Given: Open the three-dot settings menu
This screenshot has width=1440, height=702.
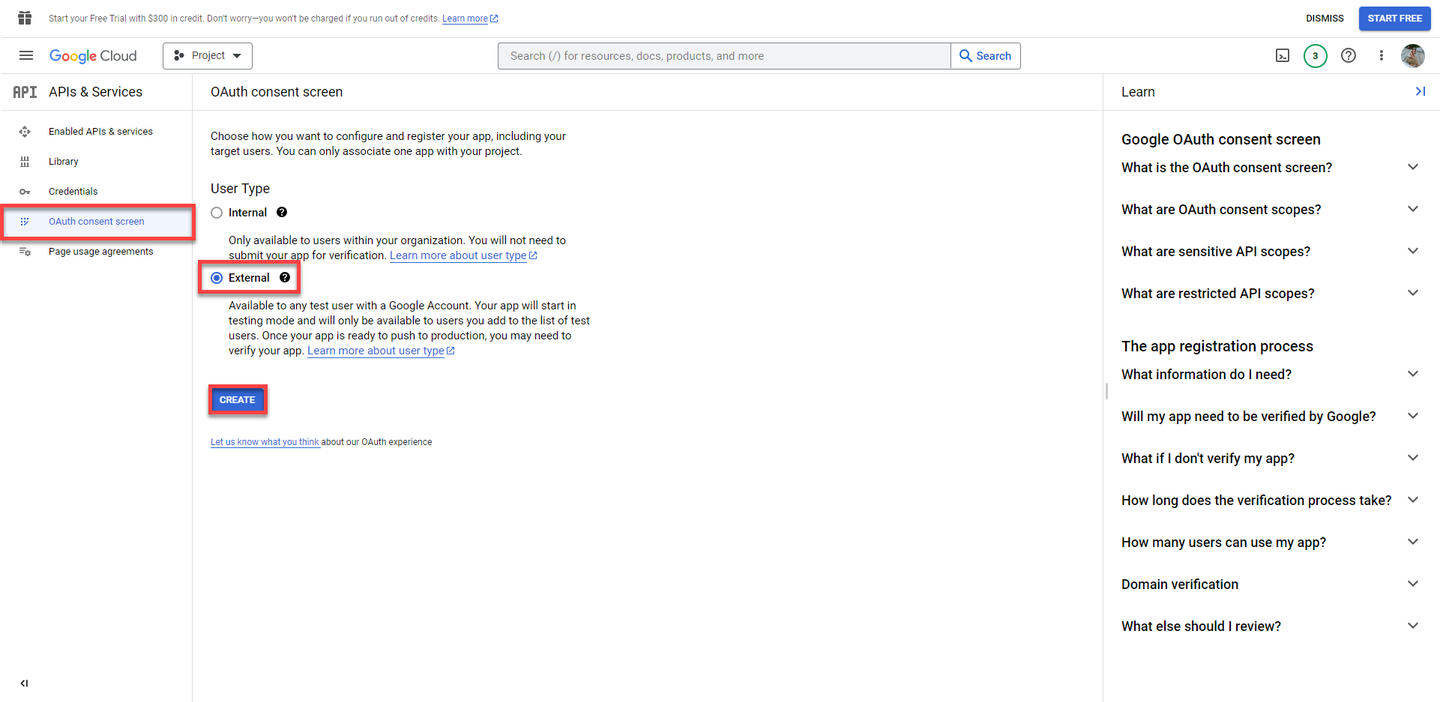Looking at the screenshot, I should 1381,56.
